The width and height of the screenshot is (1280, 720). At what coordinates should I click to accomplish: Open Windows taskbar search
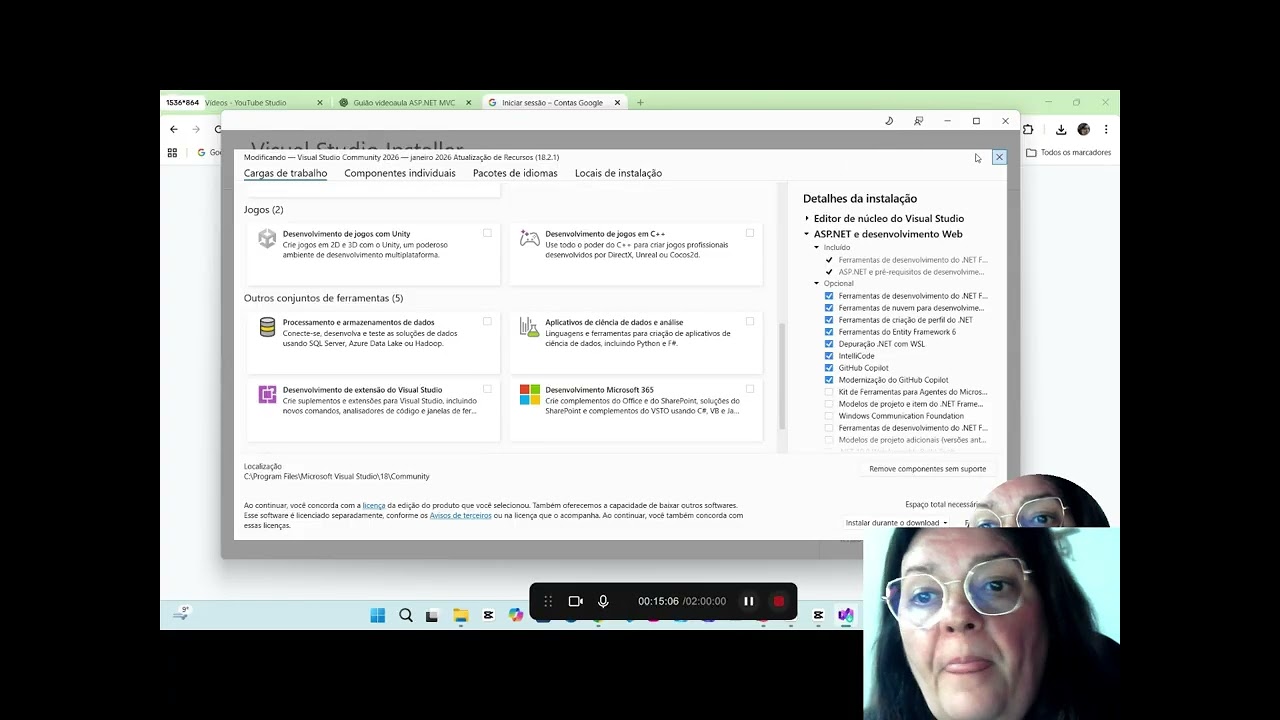point(405,615)
